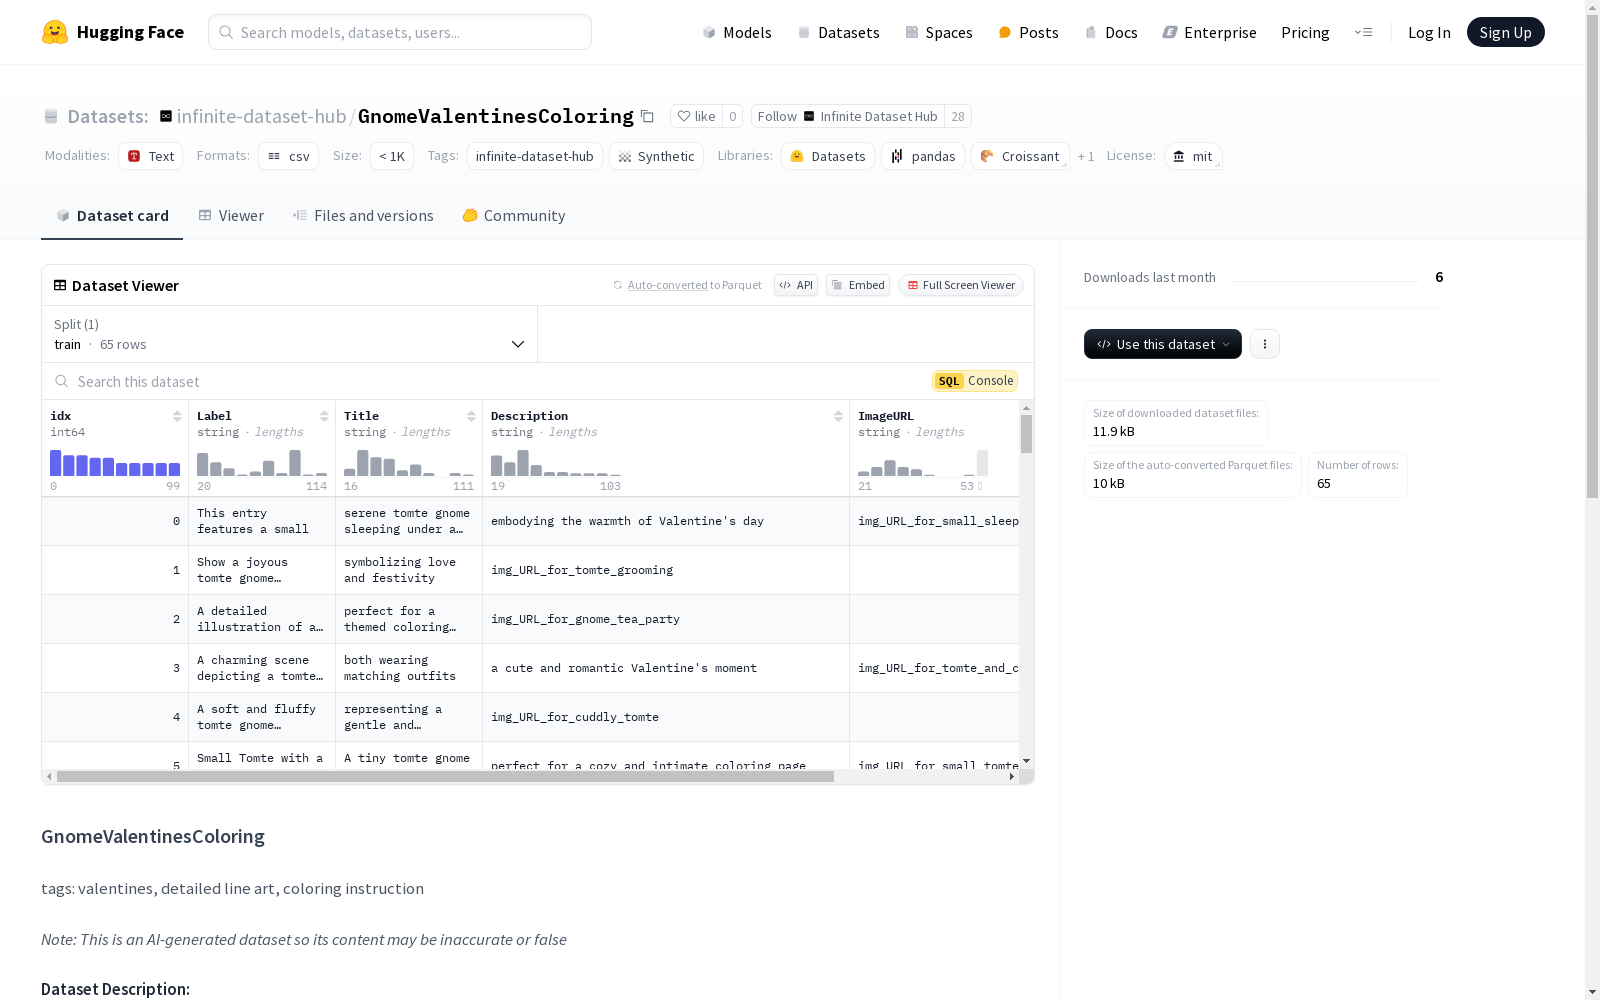Click the Croissant library tag
The height and width of the screenshot is (1000, 1600).
click(x=1020, y=156)
